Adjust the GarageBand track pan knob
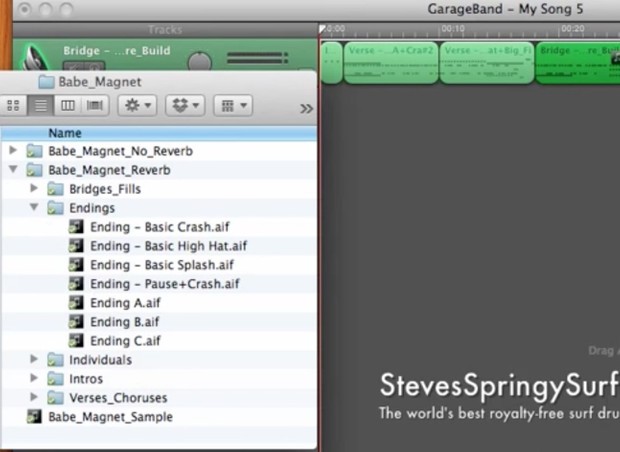Screen dimensions: 620x452 pyautogui.click(x=200, y=62)
